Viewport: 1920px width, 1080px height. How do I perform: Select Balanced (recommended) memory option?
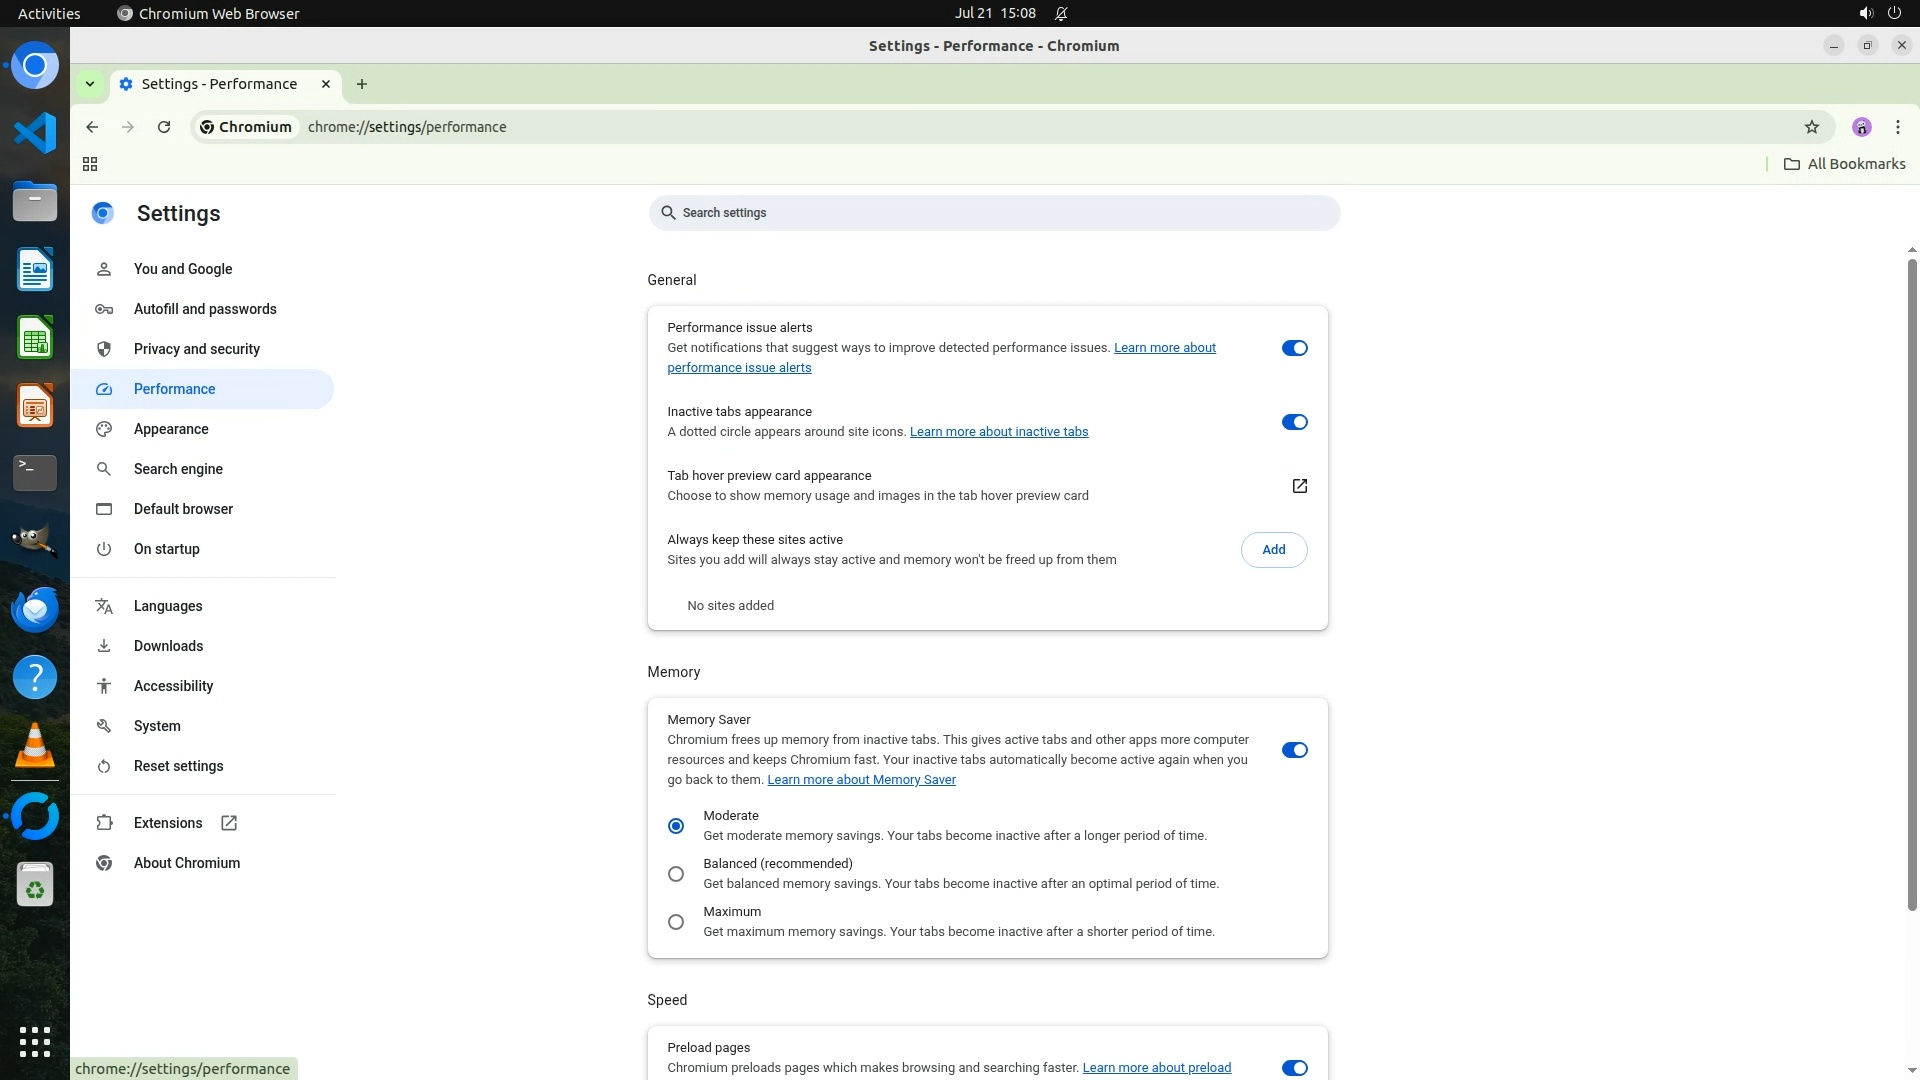(676, 874)
